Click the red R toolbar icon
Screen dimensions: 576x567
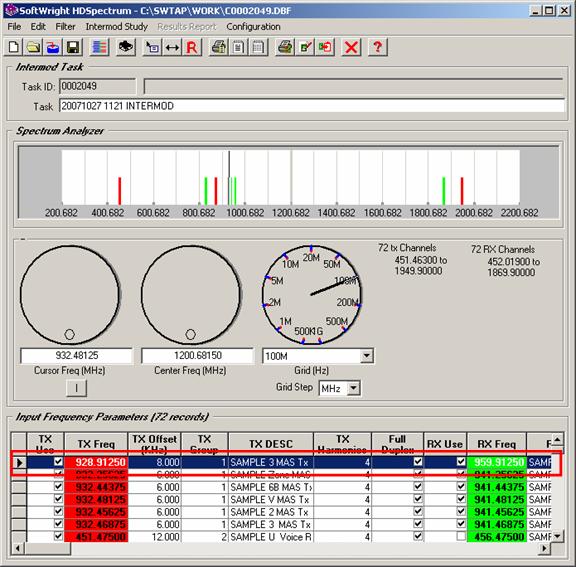click(x=192, y=47)
